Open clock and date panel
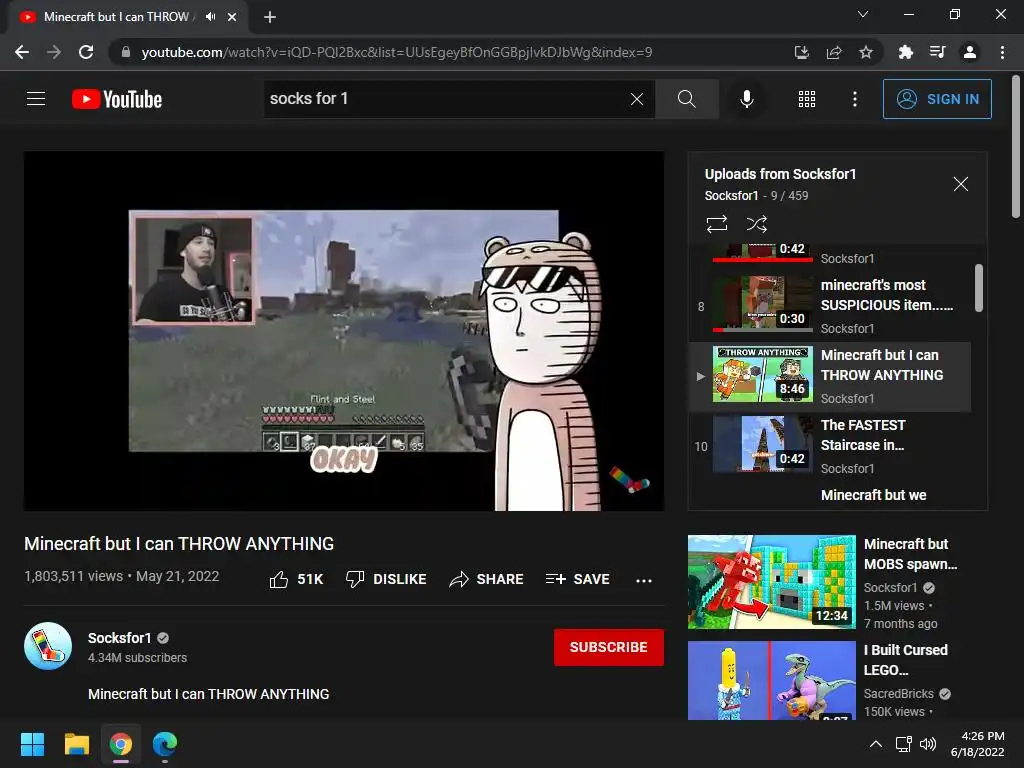The width and height of the screenshot is (1024, 768). (x=978, y=744)
